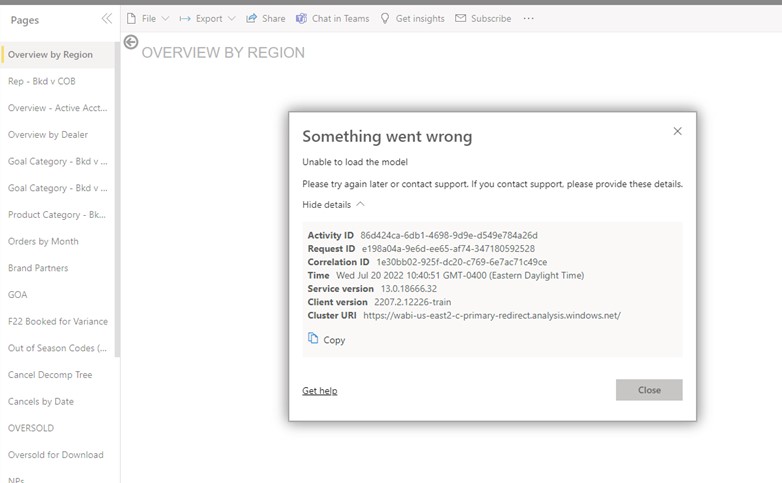This screenshot has width=782, height=483.
Task: Open the Out of Season Codes page
Action: point(57,348)
